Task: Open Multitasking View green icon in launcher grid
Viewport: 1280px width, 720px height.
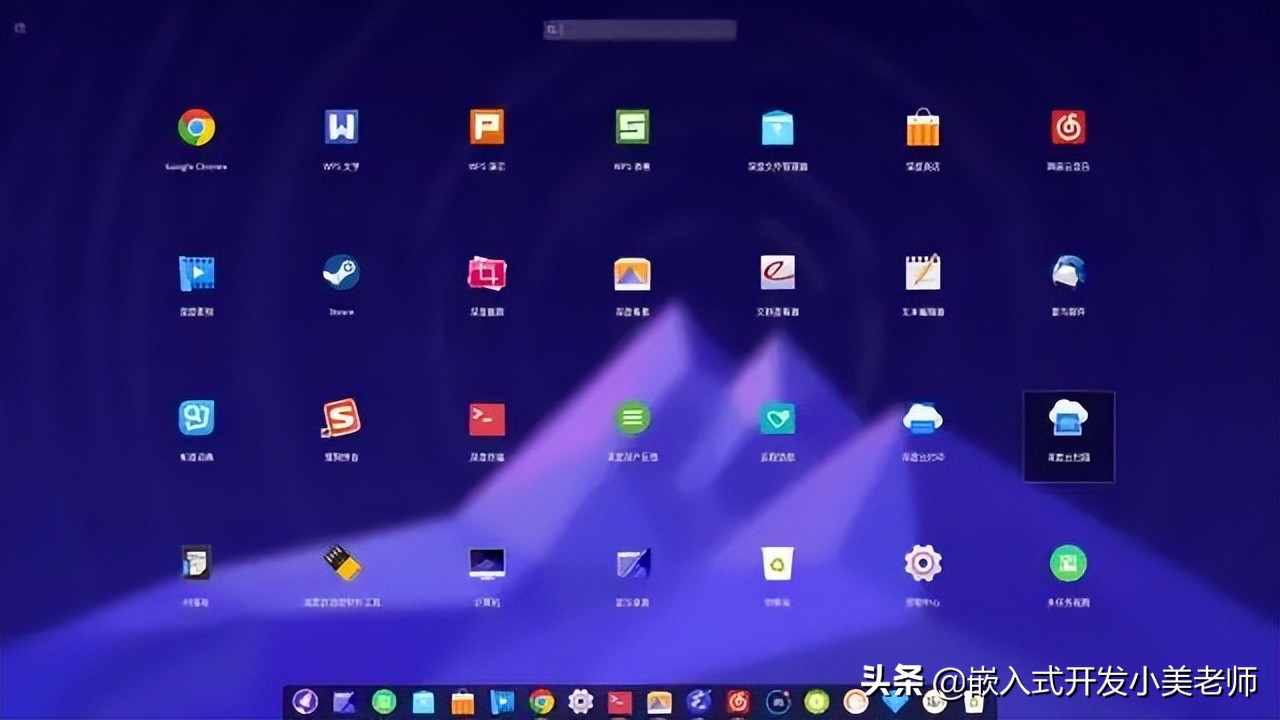Action: click(1068, 563)
